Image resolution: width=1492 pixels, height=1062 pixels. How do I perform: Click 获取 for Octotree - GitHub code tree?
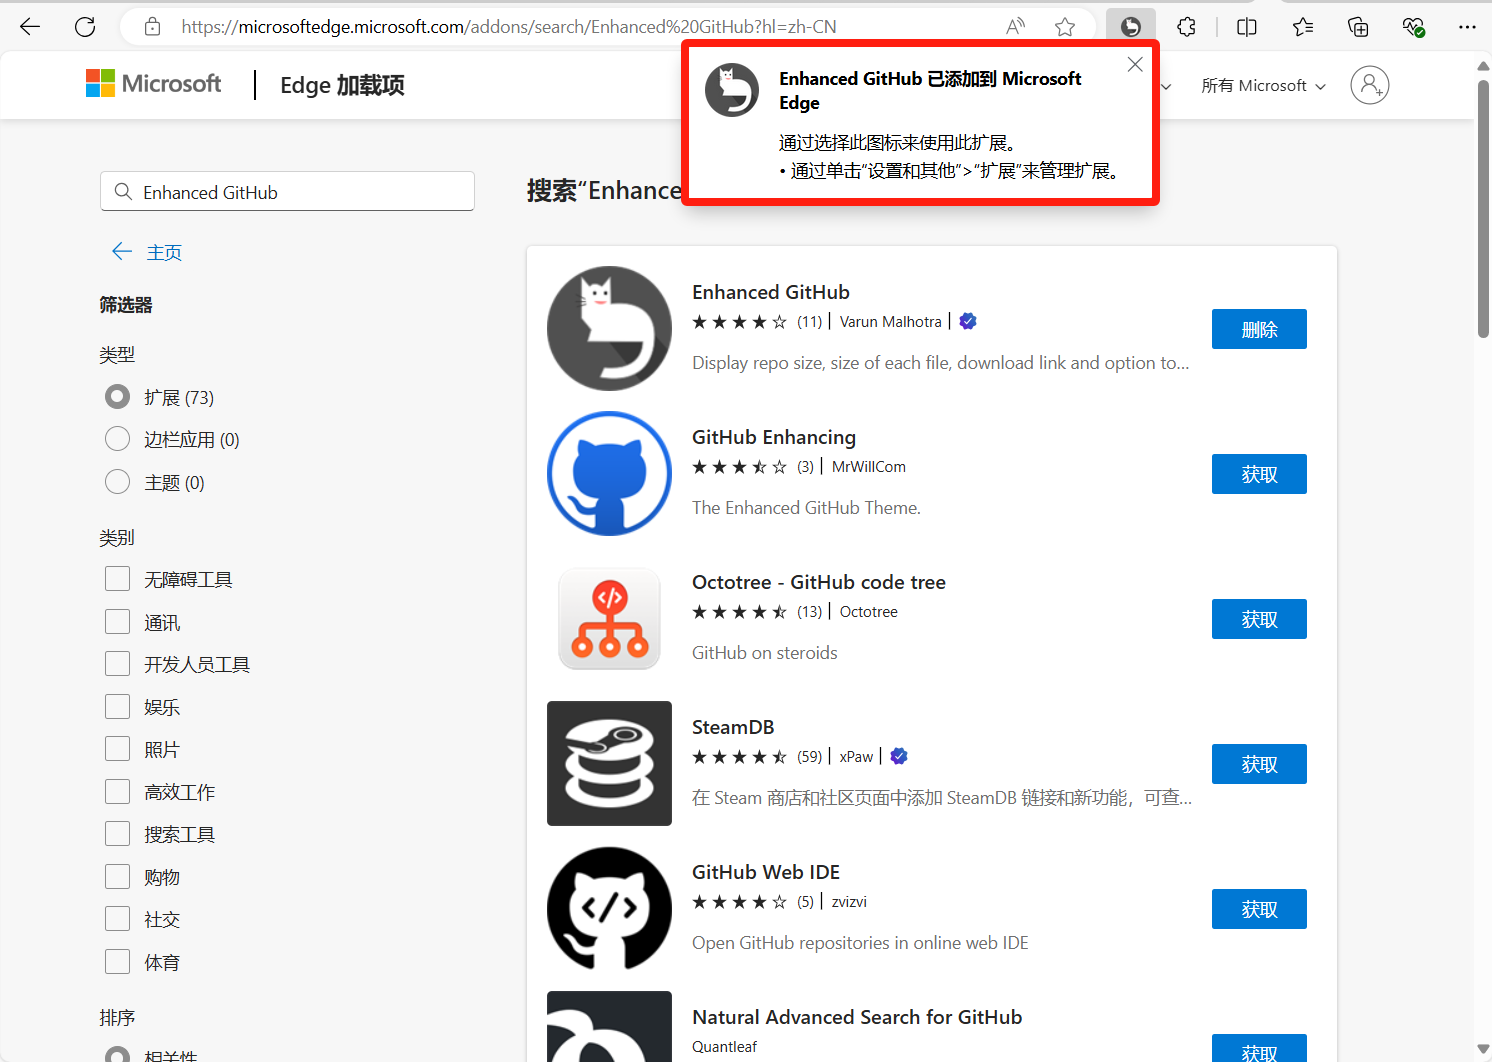pos(1259,619)
